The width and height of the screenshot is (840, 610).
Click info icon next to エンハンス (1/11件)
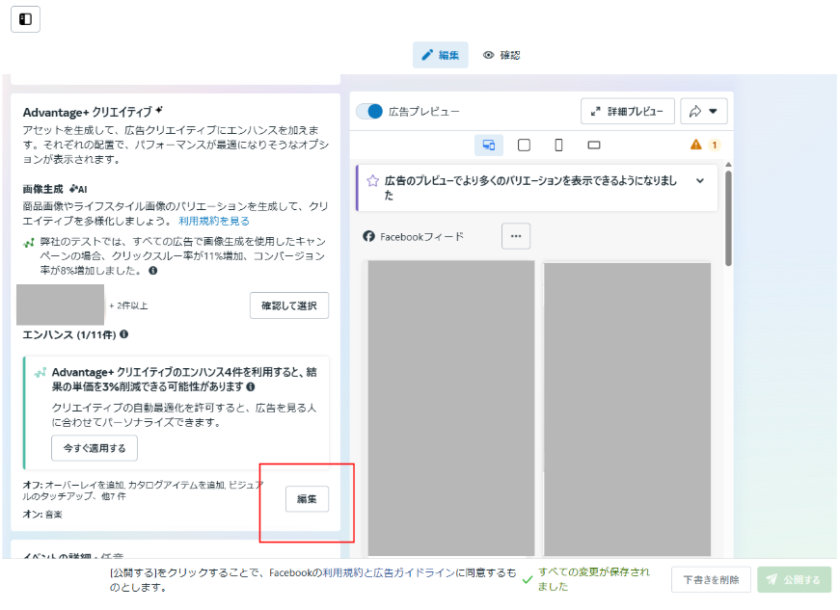[124, 335]
